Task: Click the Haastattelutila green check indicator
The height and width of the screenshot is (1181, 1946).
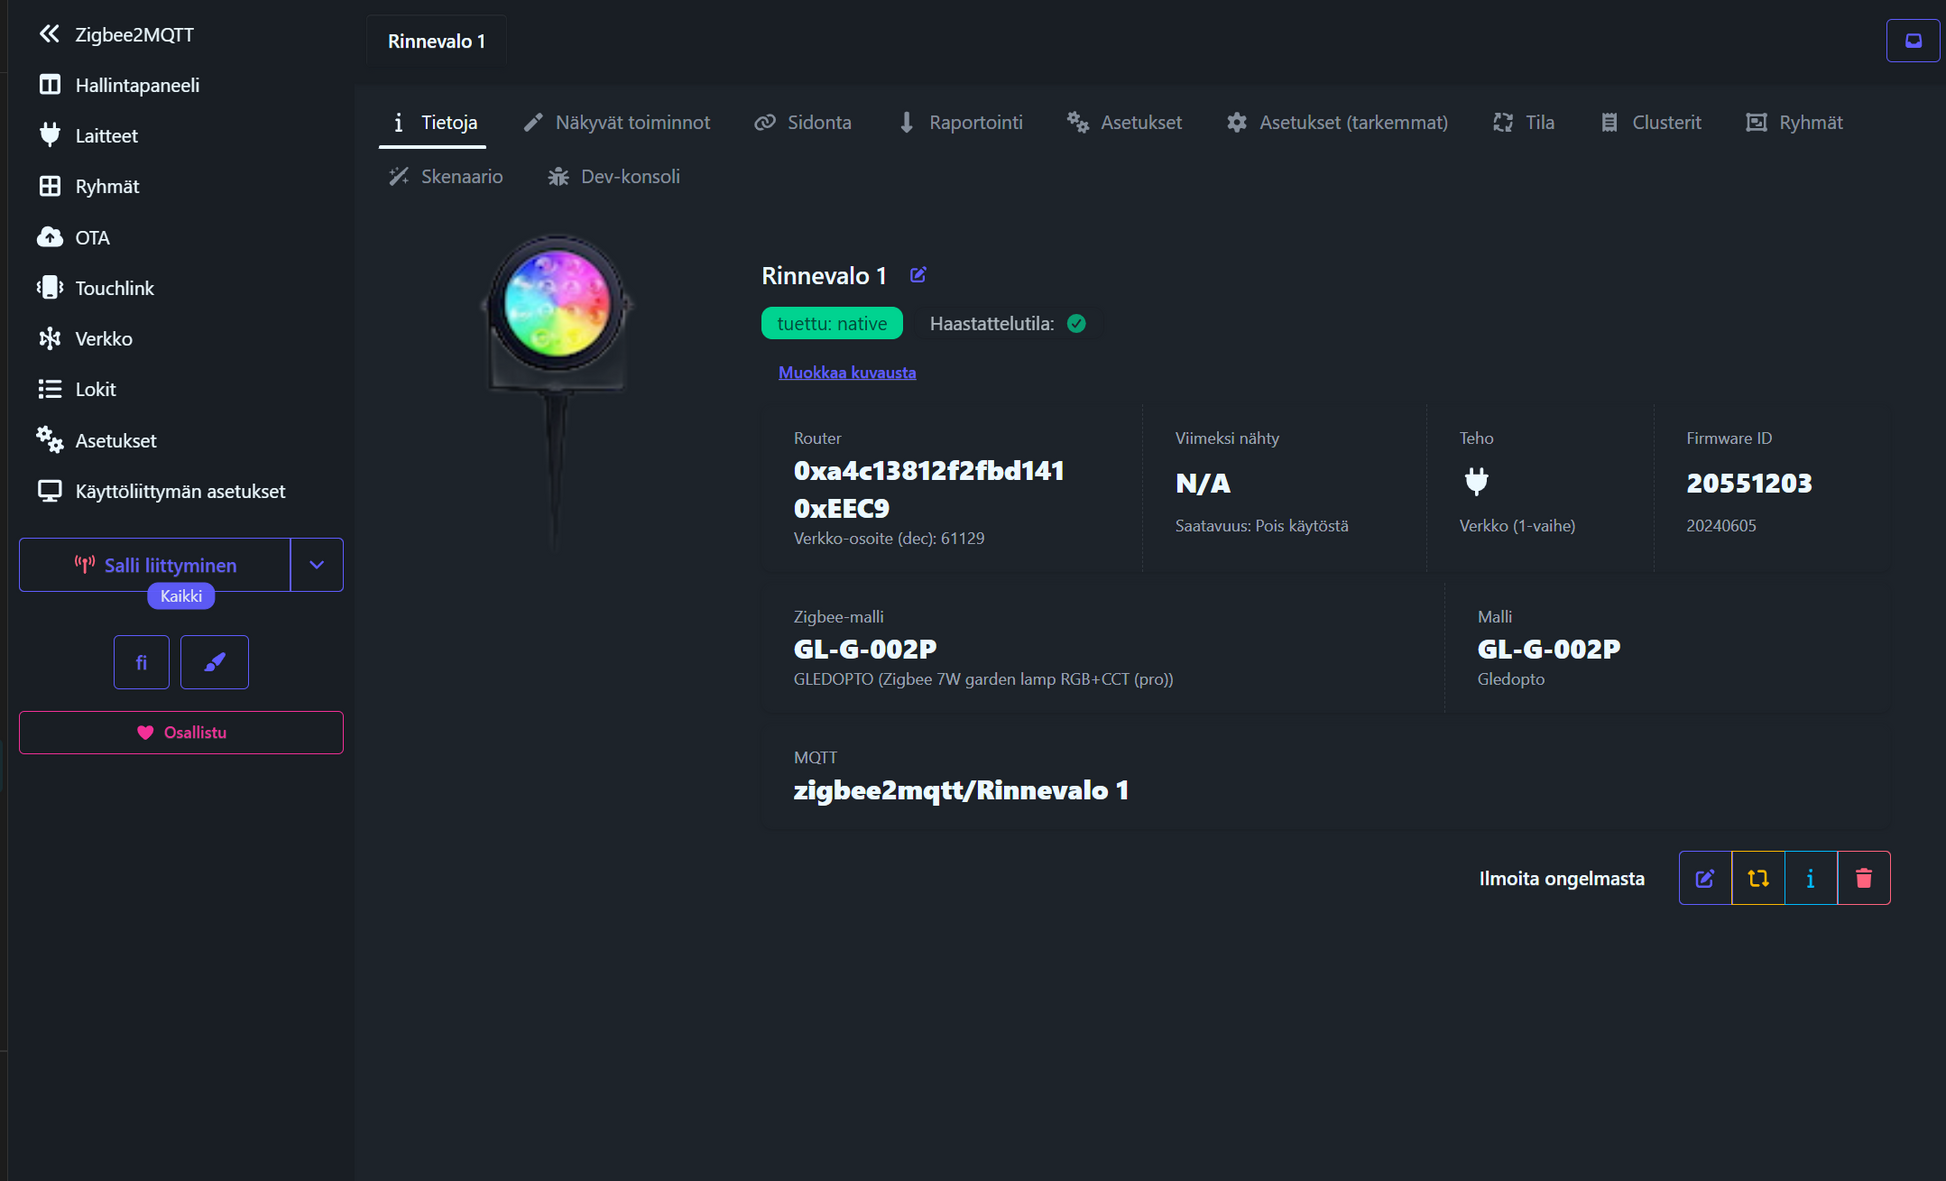Action: (x=1076, y=323)
